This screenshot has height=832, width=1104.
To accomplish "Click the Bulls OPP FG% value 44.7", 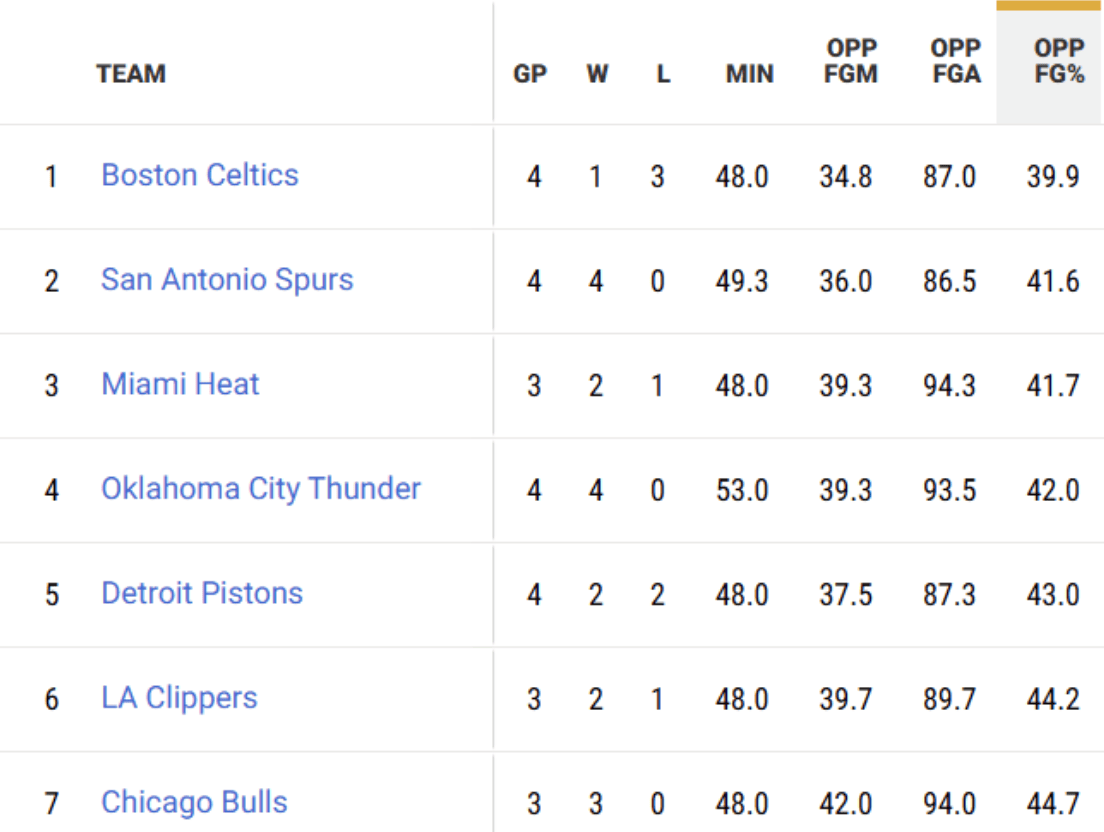I will coord(1053,804).
